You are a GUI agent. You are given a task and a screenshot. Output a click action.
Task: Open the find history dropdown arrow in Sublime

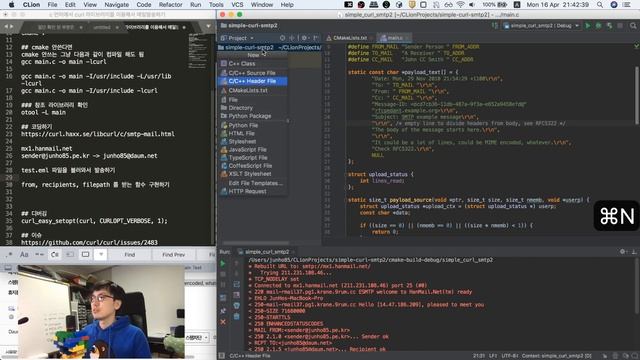pos(101,255)
